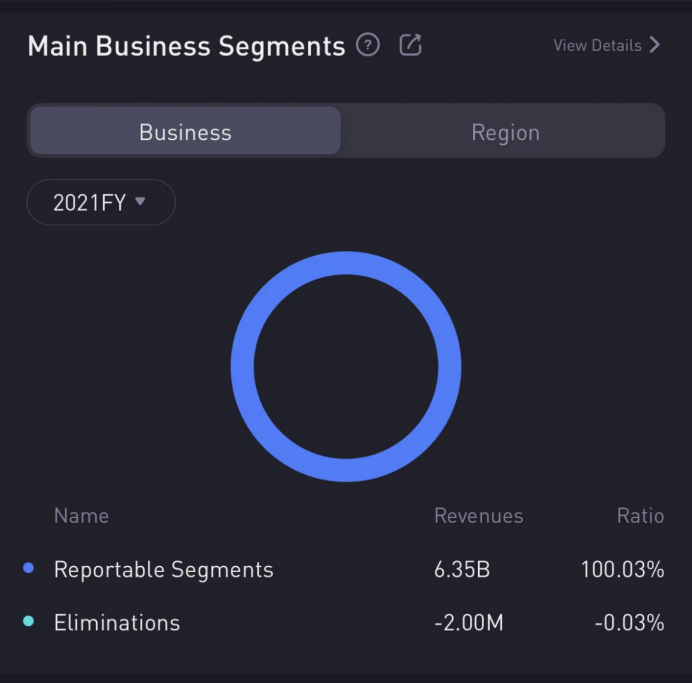
Task: Select the Reportable Segments row
Action: pos(163,570)
